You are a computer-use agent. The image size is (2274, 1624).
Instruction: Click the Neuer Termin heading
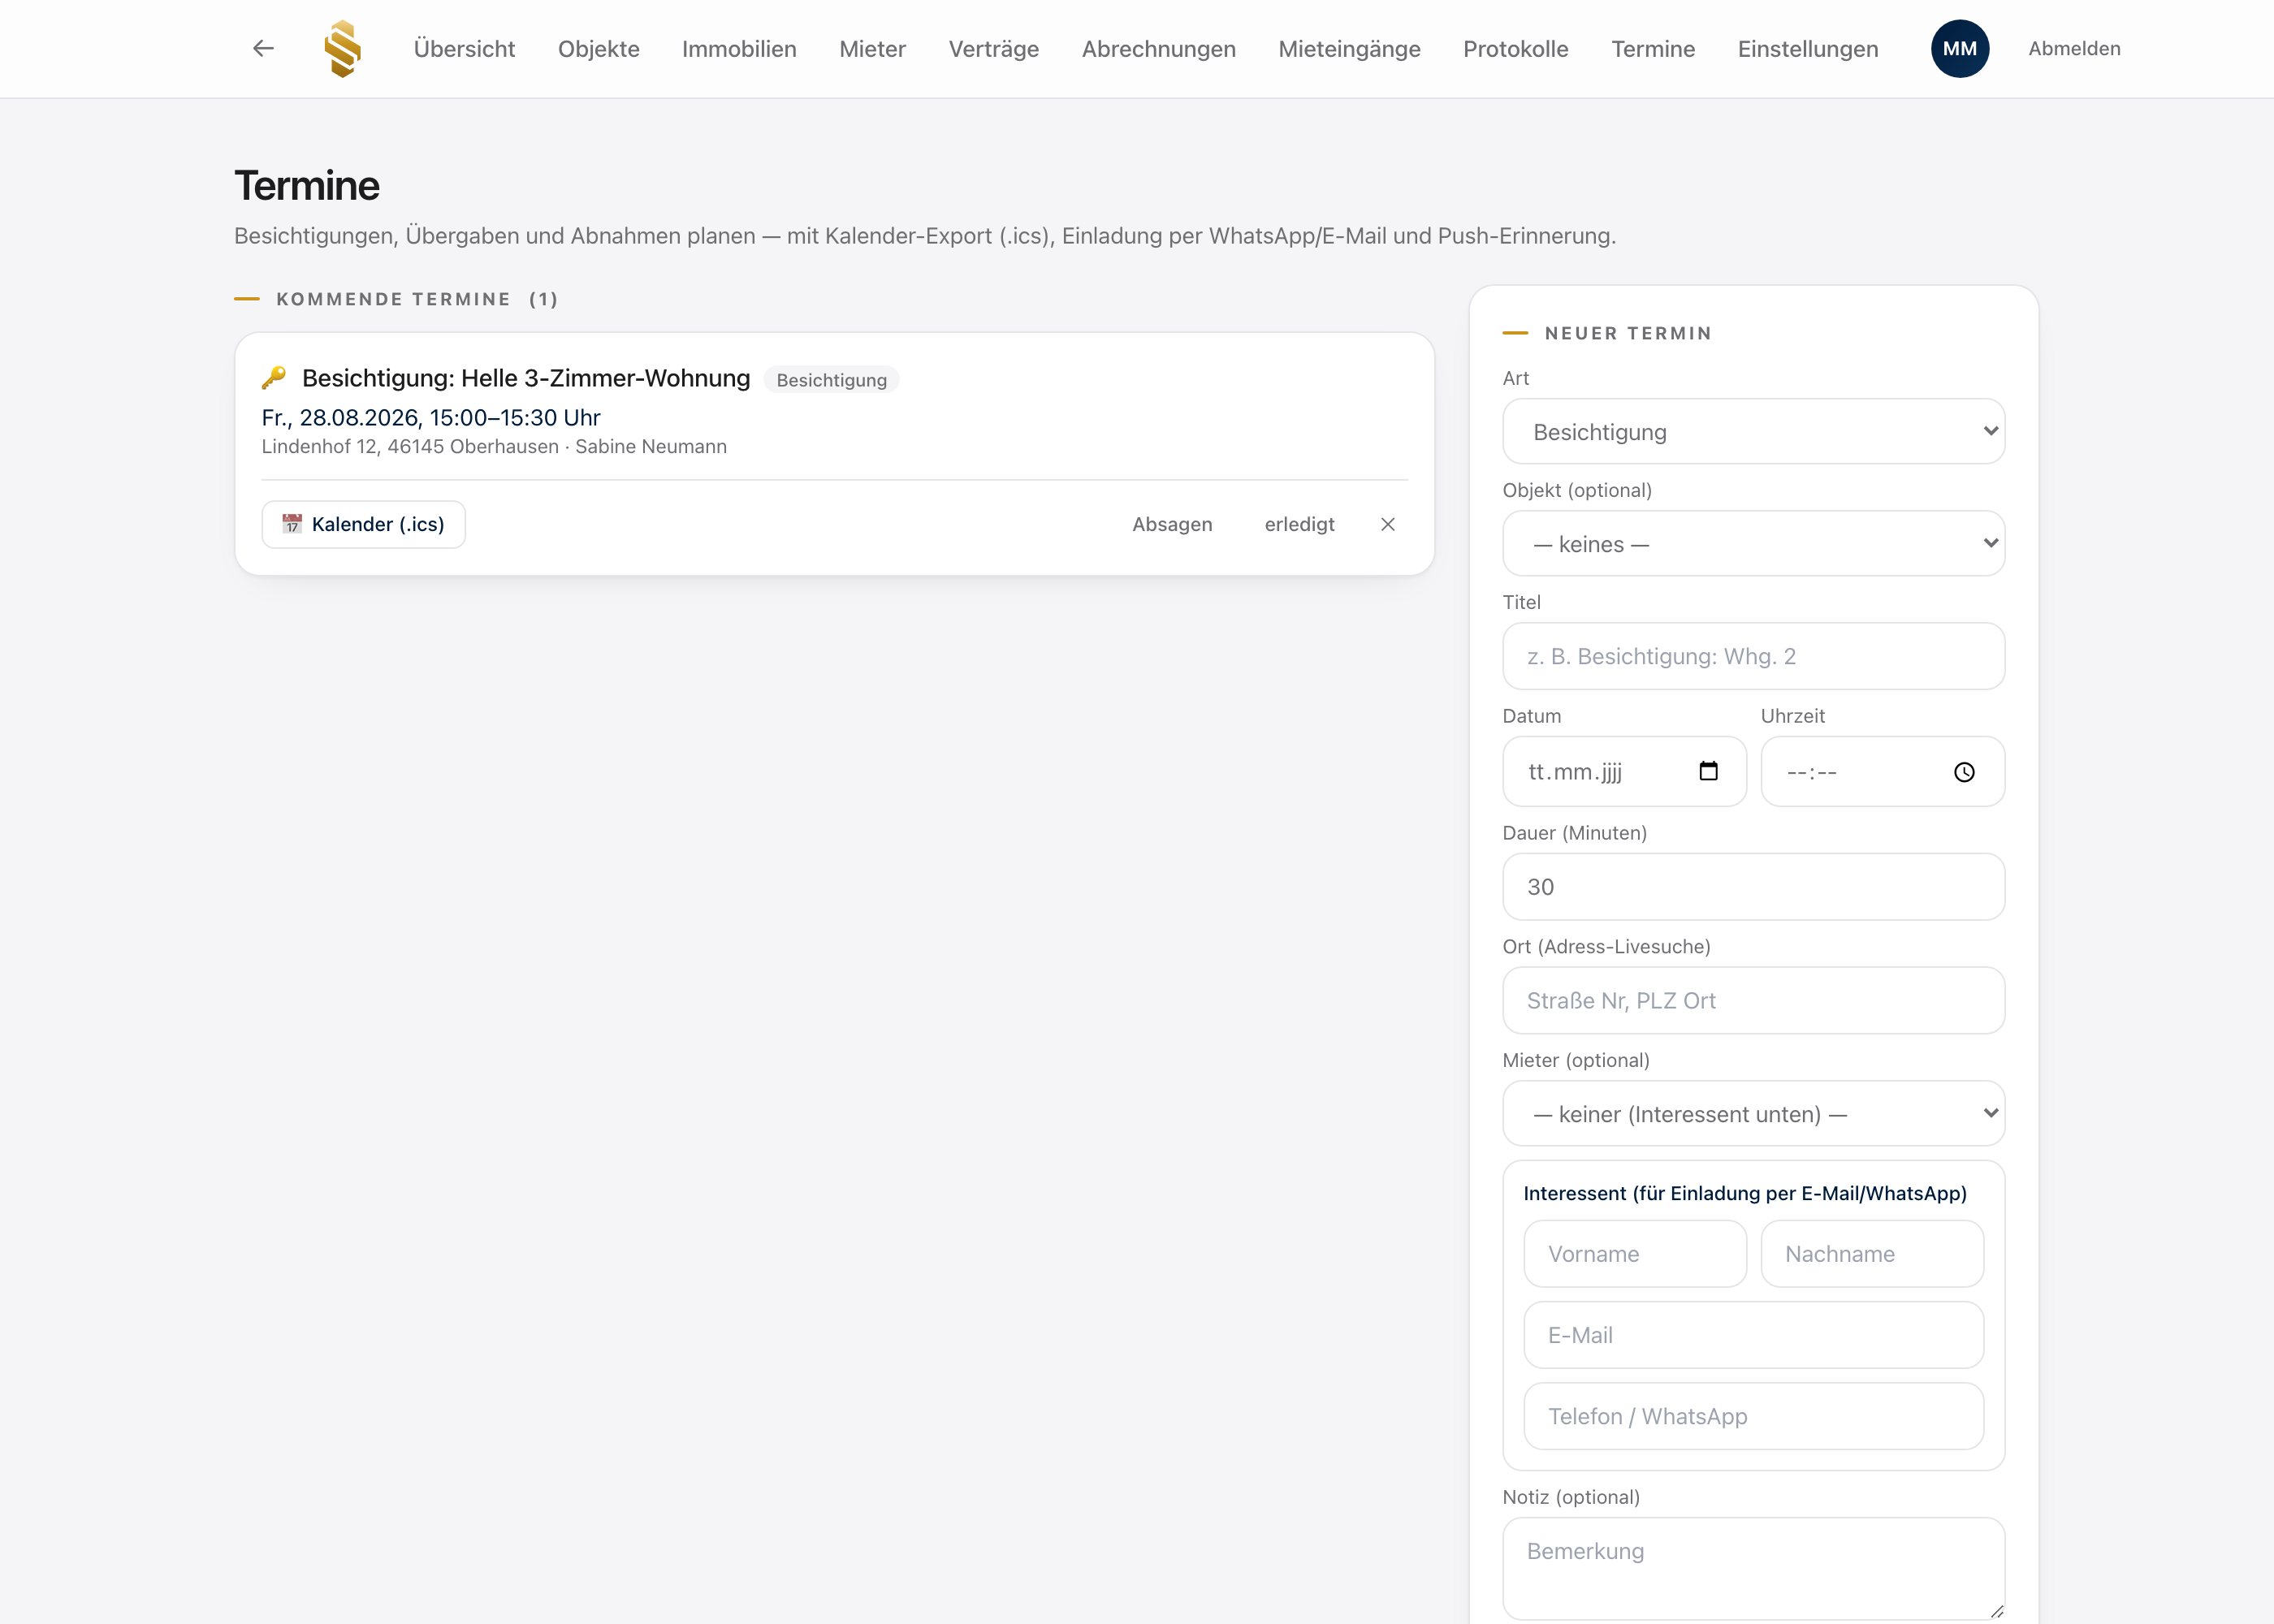click(x=1628, y=333)
